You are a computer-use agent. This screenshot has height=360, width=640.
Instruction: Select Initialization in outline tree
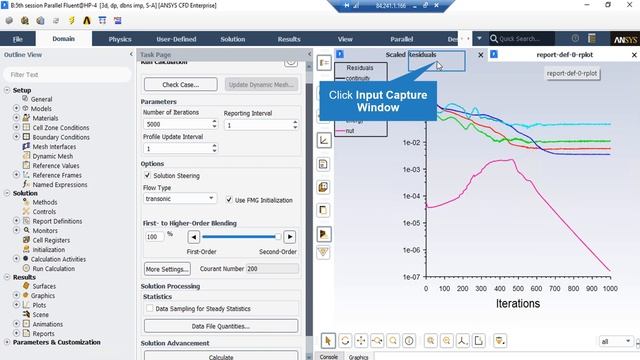pyautogui.click(x=49, y=249)
